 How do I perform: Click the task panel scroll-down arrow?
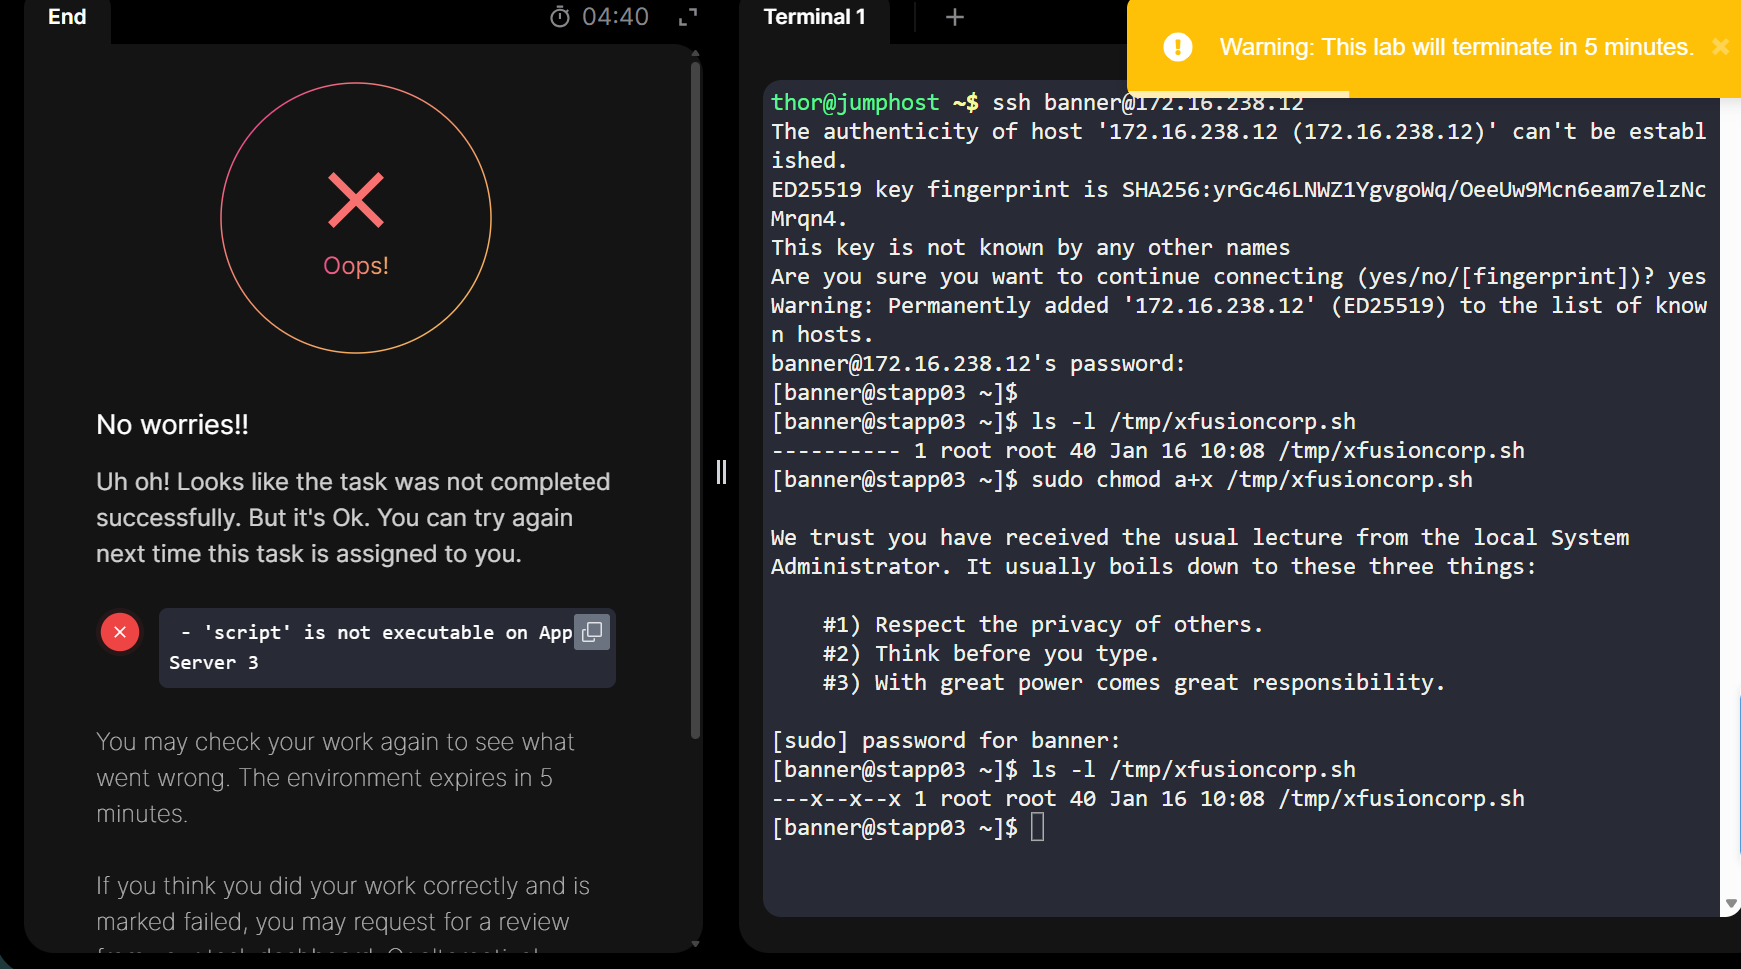coord(696,943)
